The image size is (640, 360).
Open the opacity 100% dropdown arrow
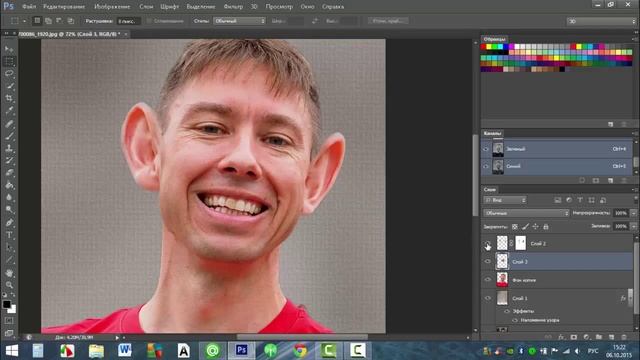pos(633,213)
